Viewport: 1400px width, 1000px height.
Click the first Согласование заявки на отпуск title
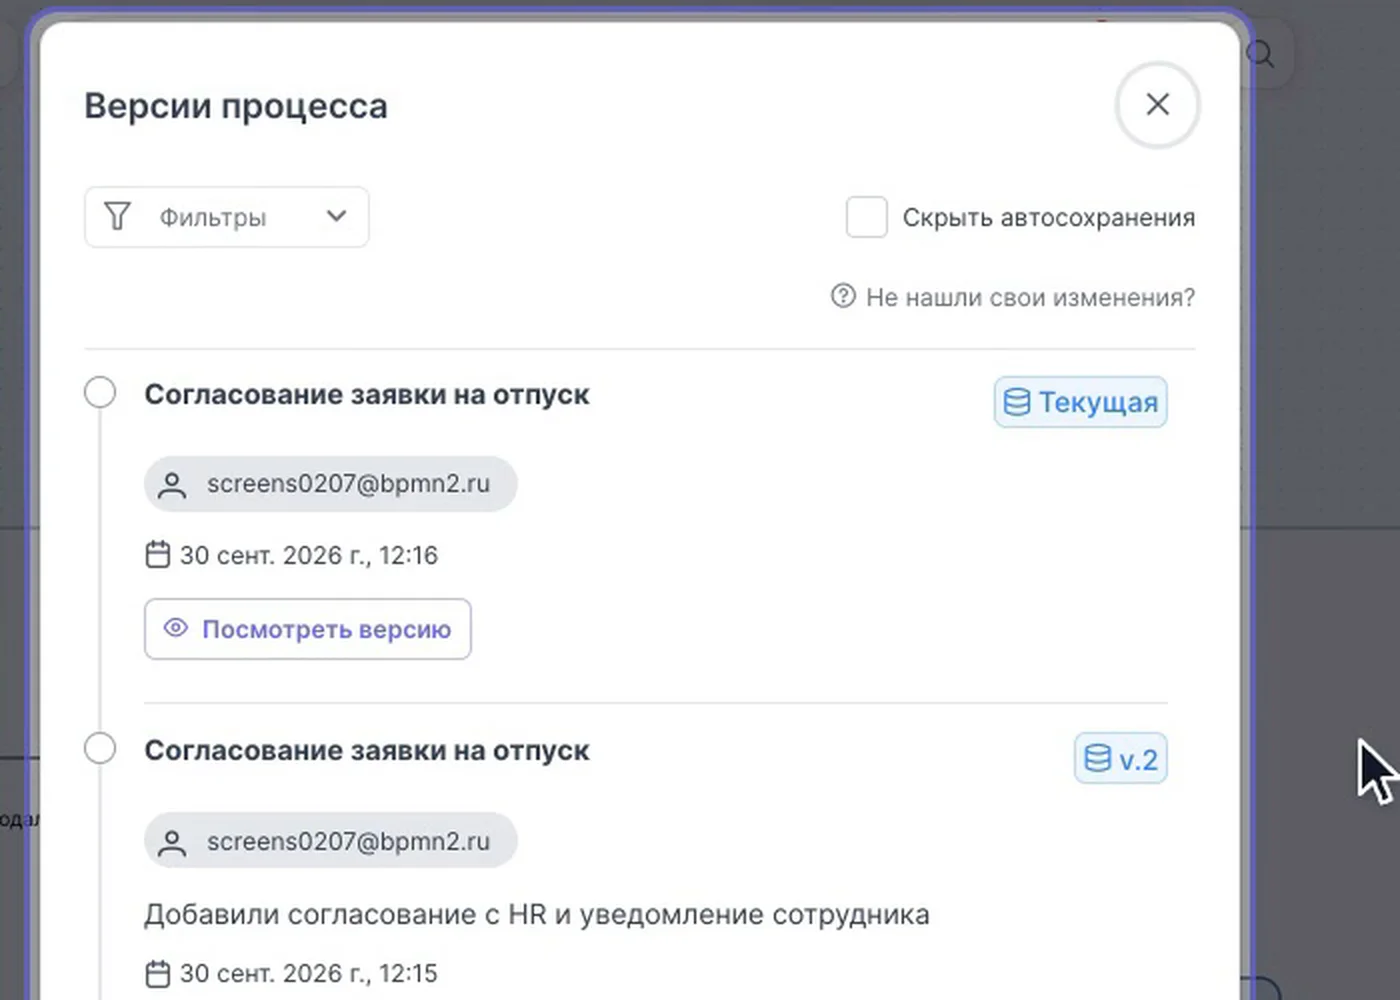coord(367,394)
